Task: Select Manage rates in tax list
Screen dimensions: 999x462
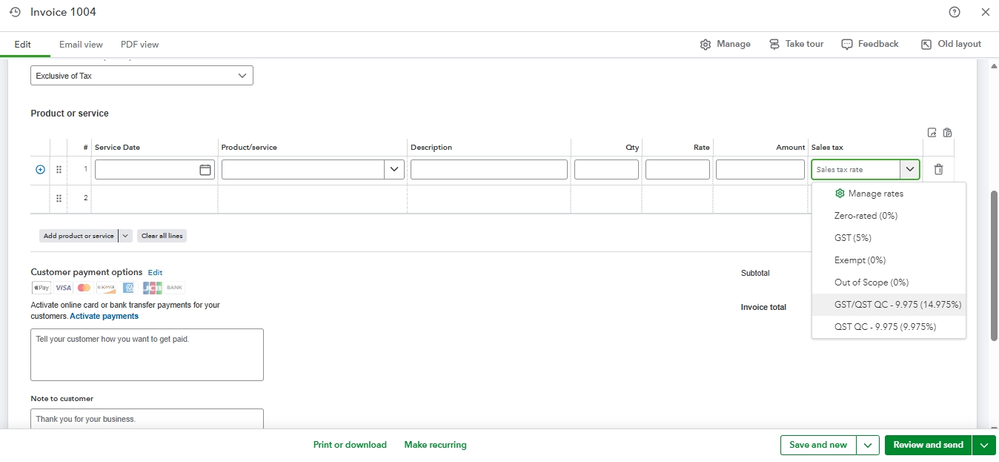Action: tap(888, 193)
